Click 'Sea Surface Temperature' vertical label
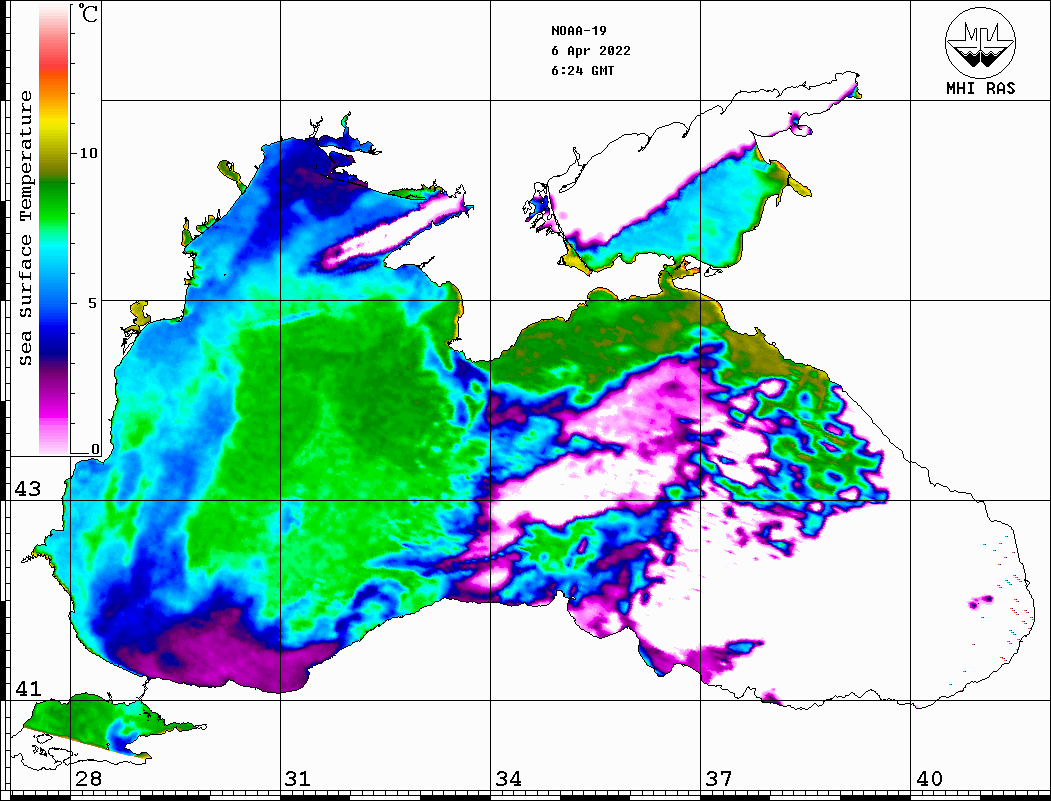Image resolution: width=1051 pixels, height=801 pixels. click(25, 229)
